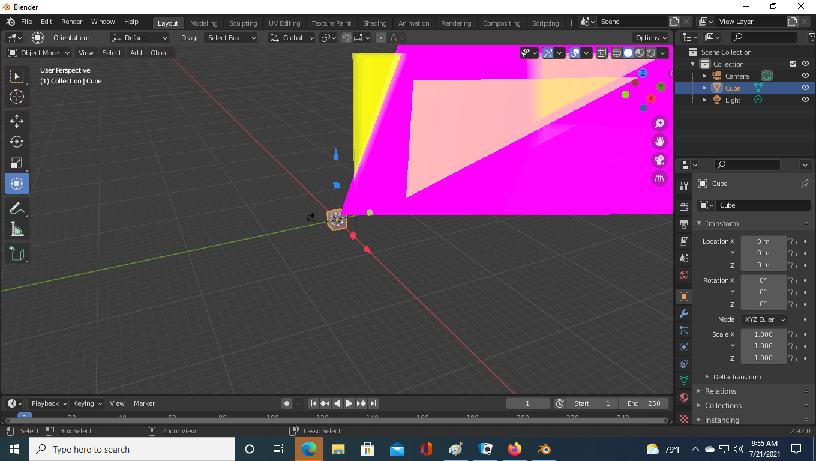Expand the Light item in outliner

(705, 100)
